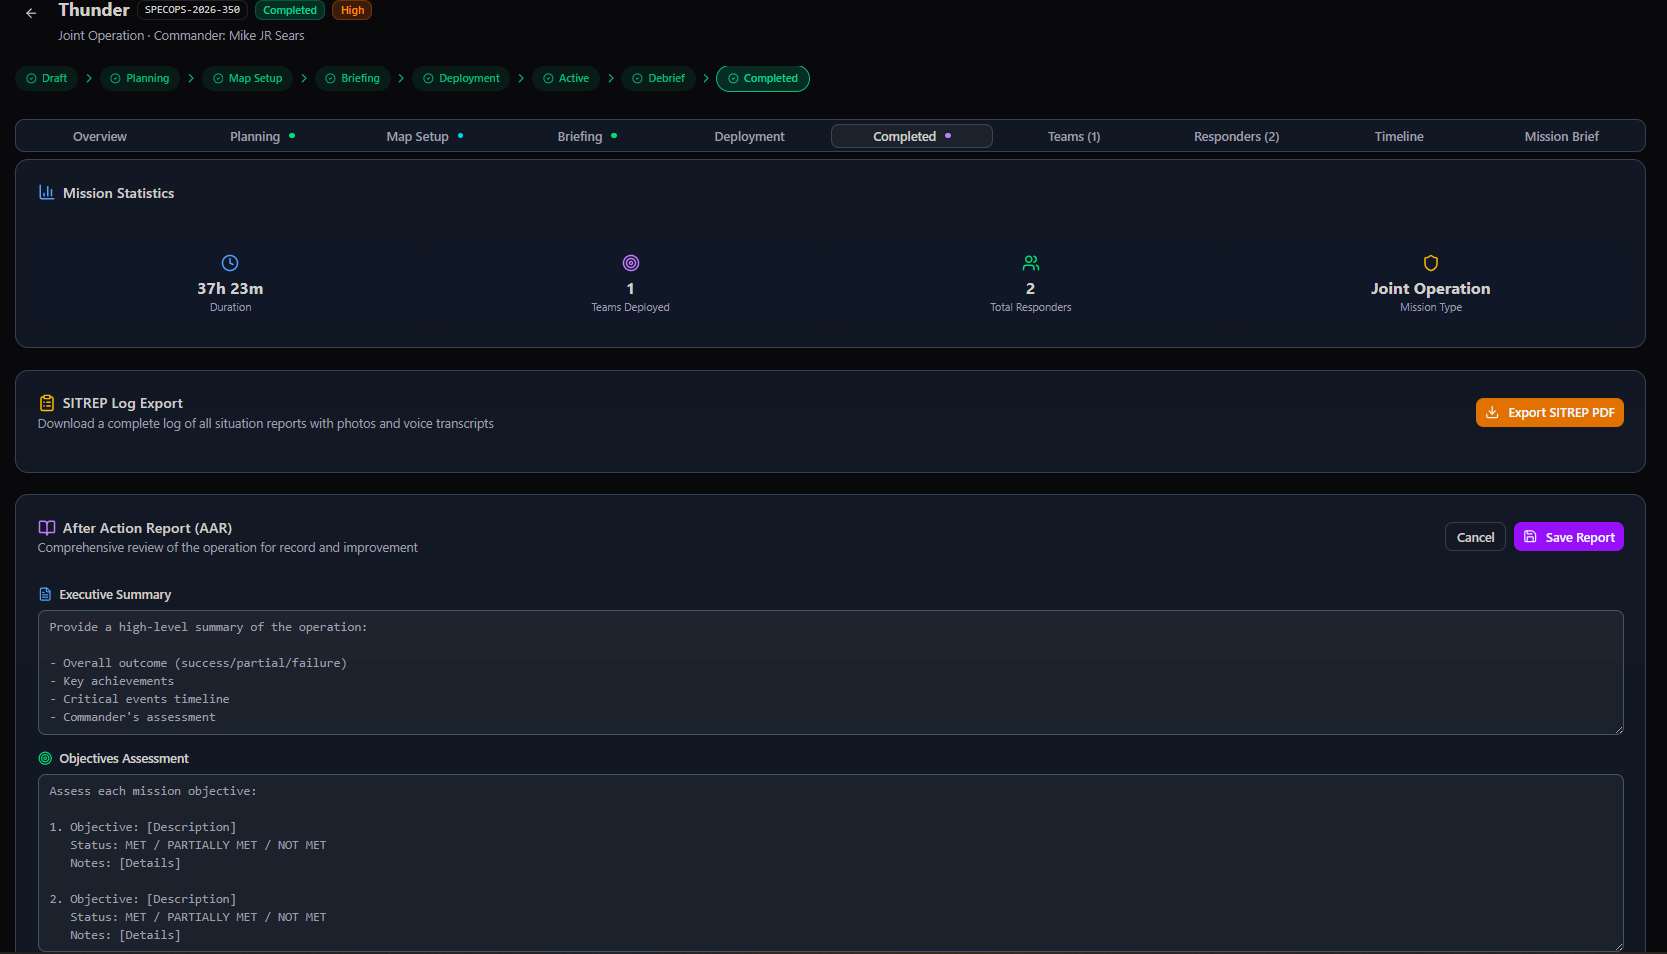
Task: Click the After Action Report book icon
Action: [x=46, y=528]
